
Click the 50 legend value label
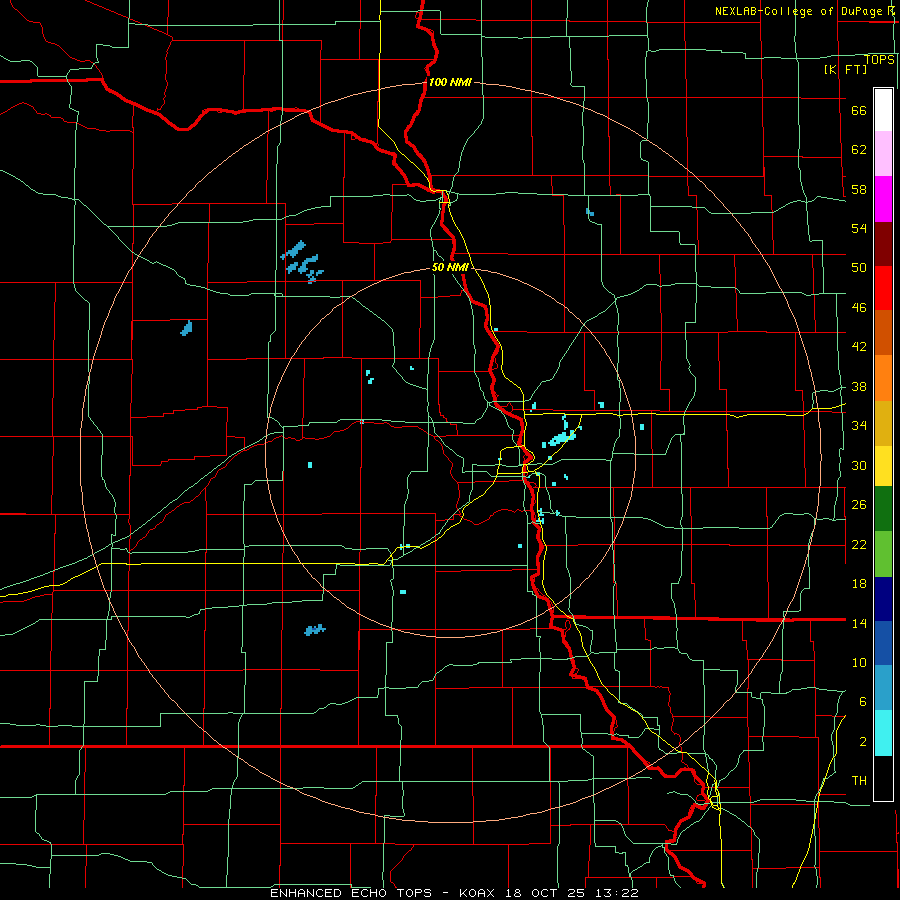(859, 267)
